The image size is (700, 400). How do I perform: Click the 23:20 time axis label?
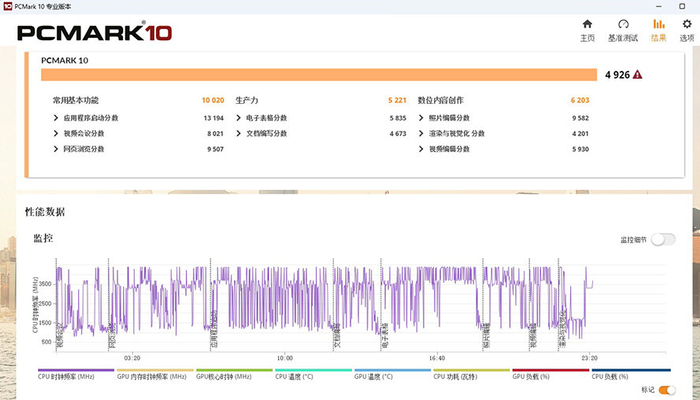pyautogui.click(x=589, y=358)
